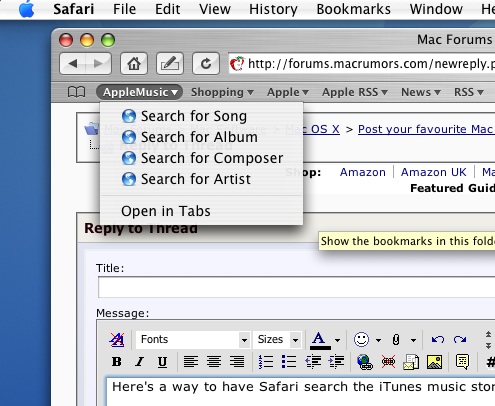Wrap quote tags with the speech bubble icon
495x406 pixels.
click(x=462, y=362)
